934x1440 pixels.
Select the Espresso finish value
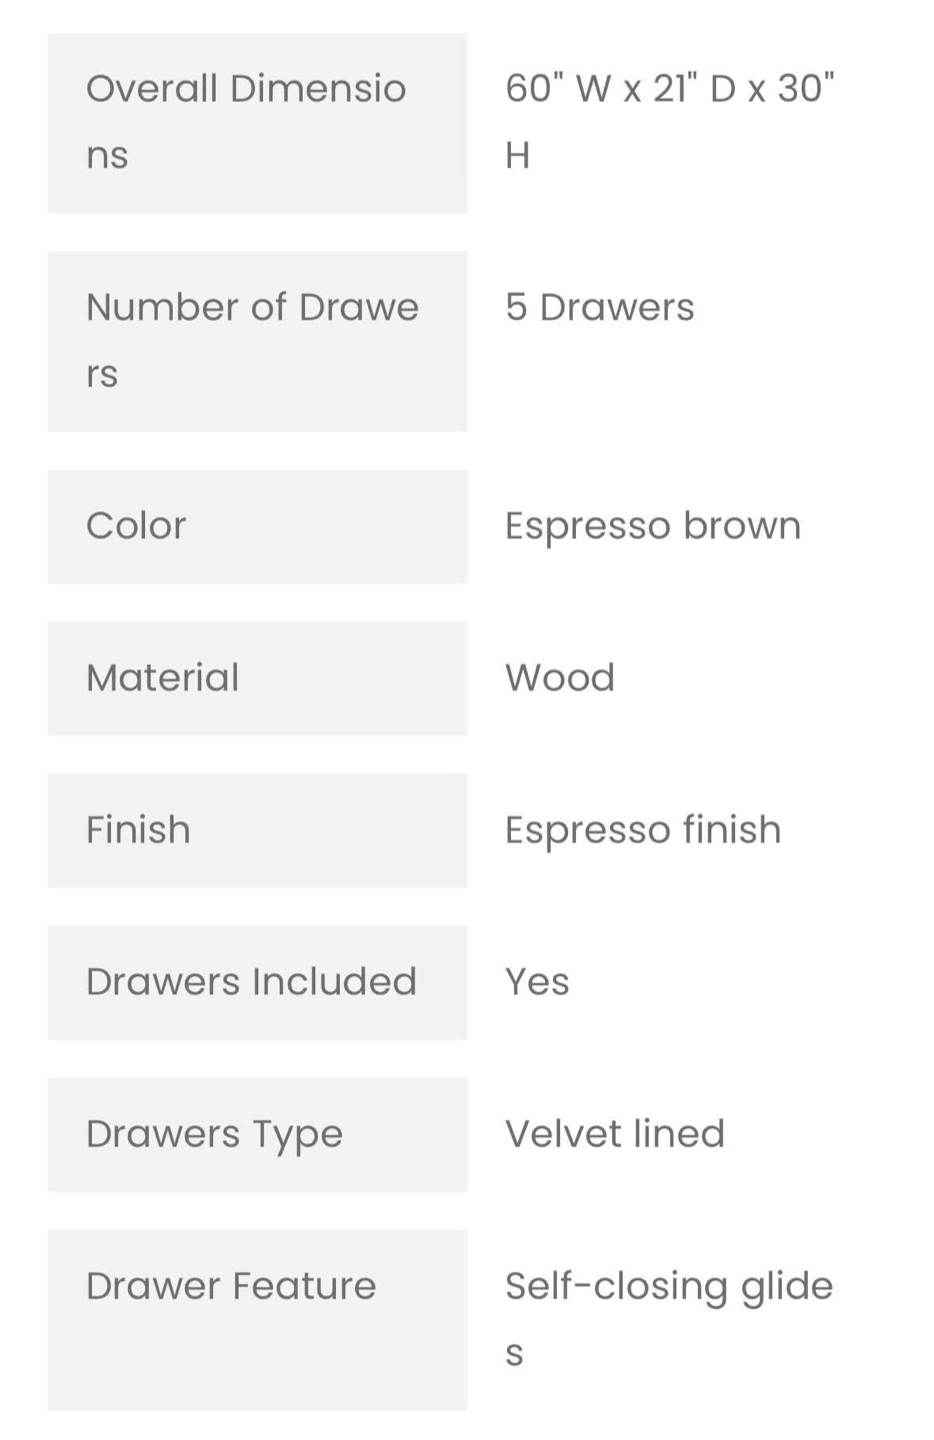pyautogui.click(x=643, y=830)
